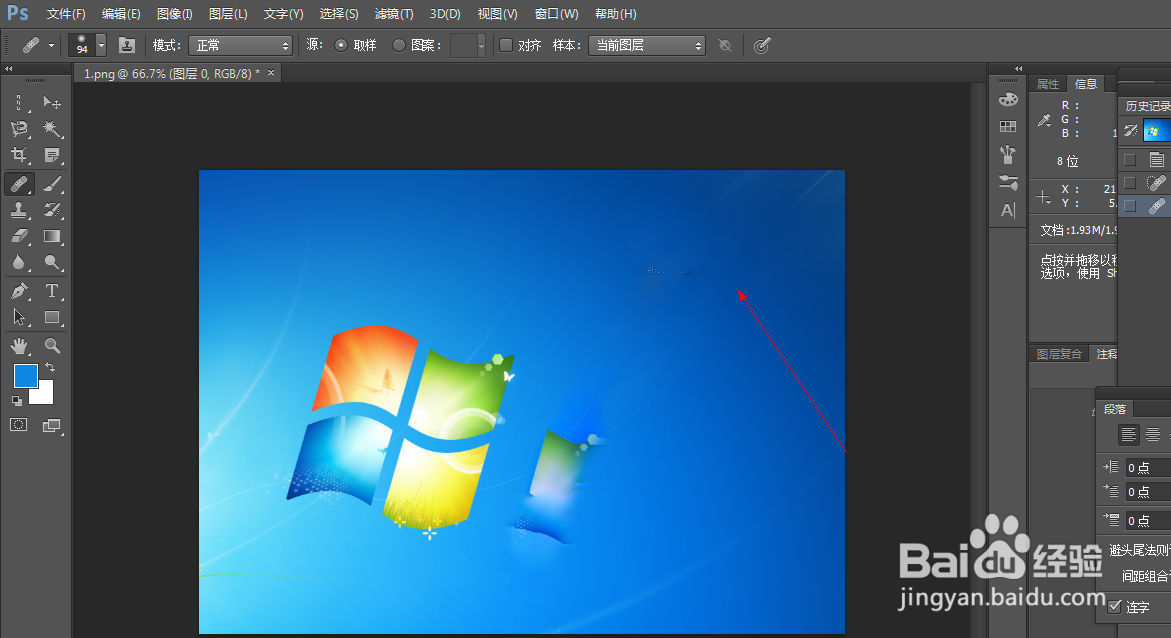
Task: Select the Rectangular Marquee tool
Action: click(x=19, y=102)
